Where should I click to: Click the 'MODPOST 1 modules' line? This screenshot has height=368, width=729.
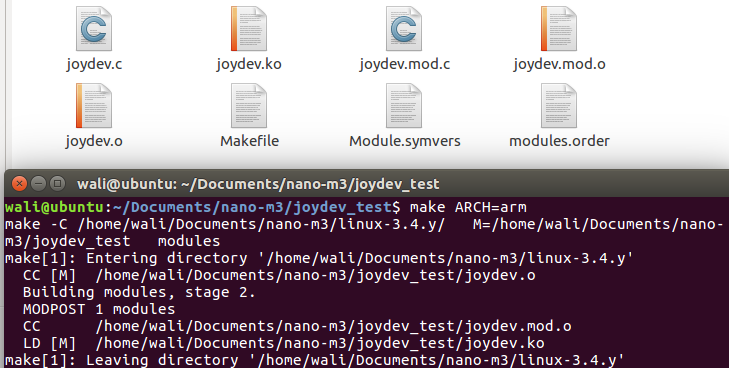tap(99, 309)
